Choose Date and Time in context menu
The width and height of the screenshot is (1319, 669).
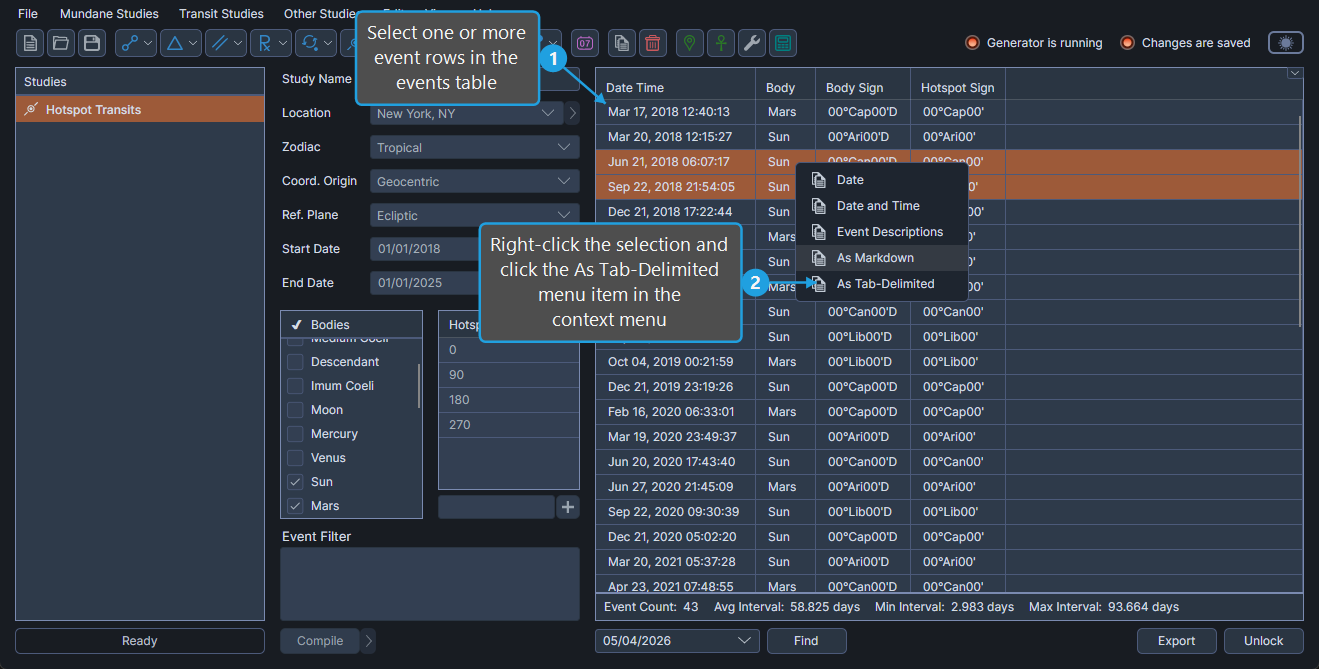(881, 206)
